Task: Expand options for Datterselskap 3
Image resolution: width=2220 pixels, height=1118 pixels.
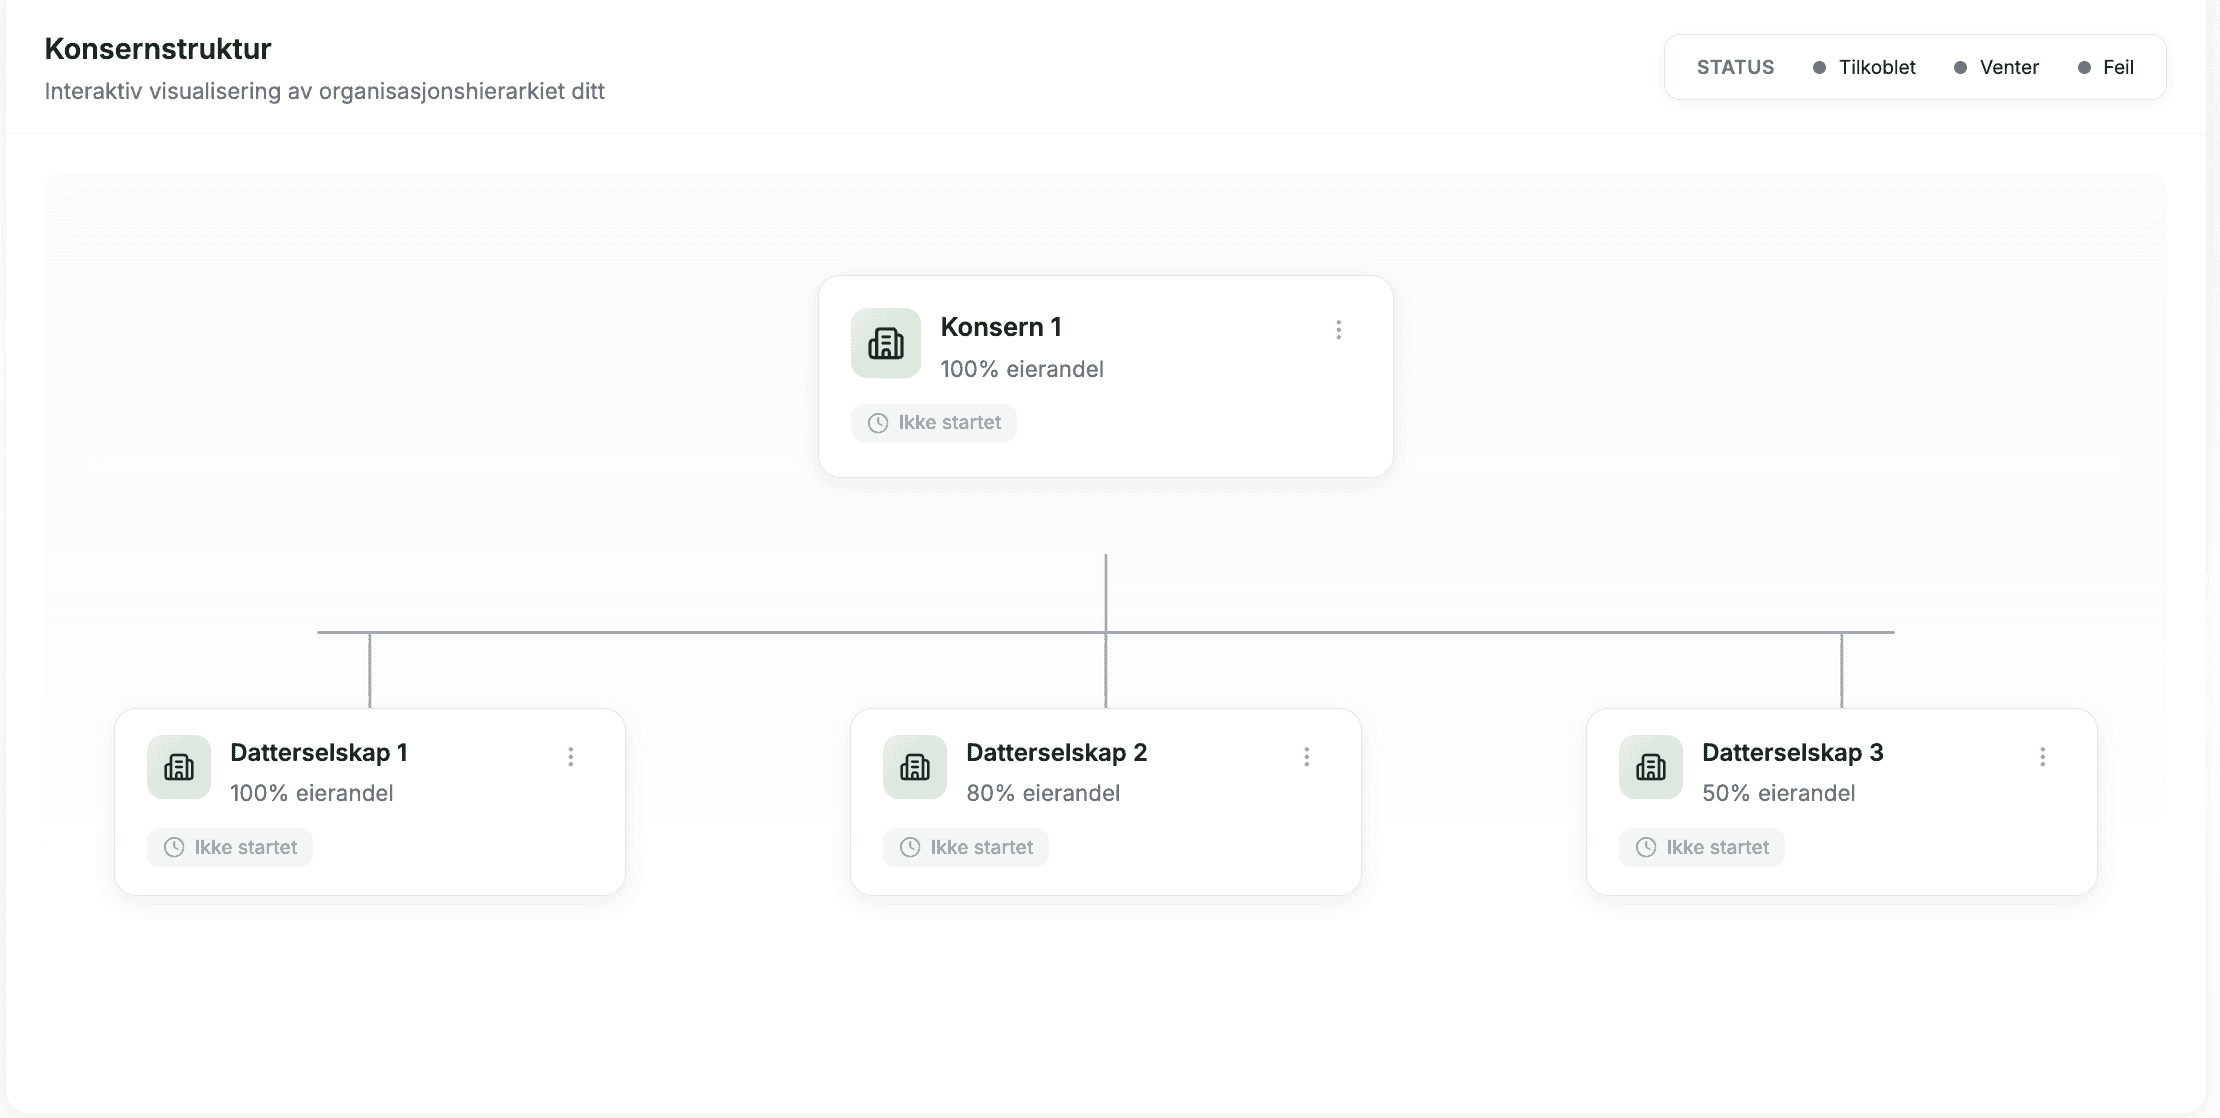Action: coord(2042,757)
